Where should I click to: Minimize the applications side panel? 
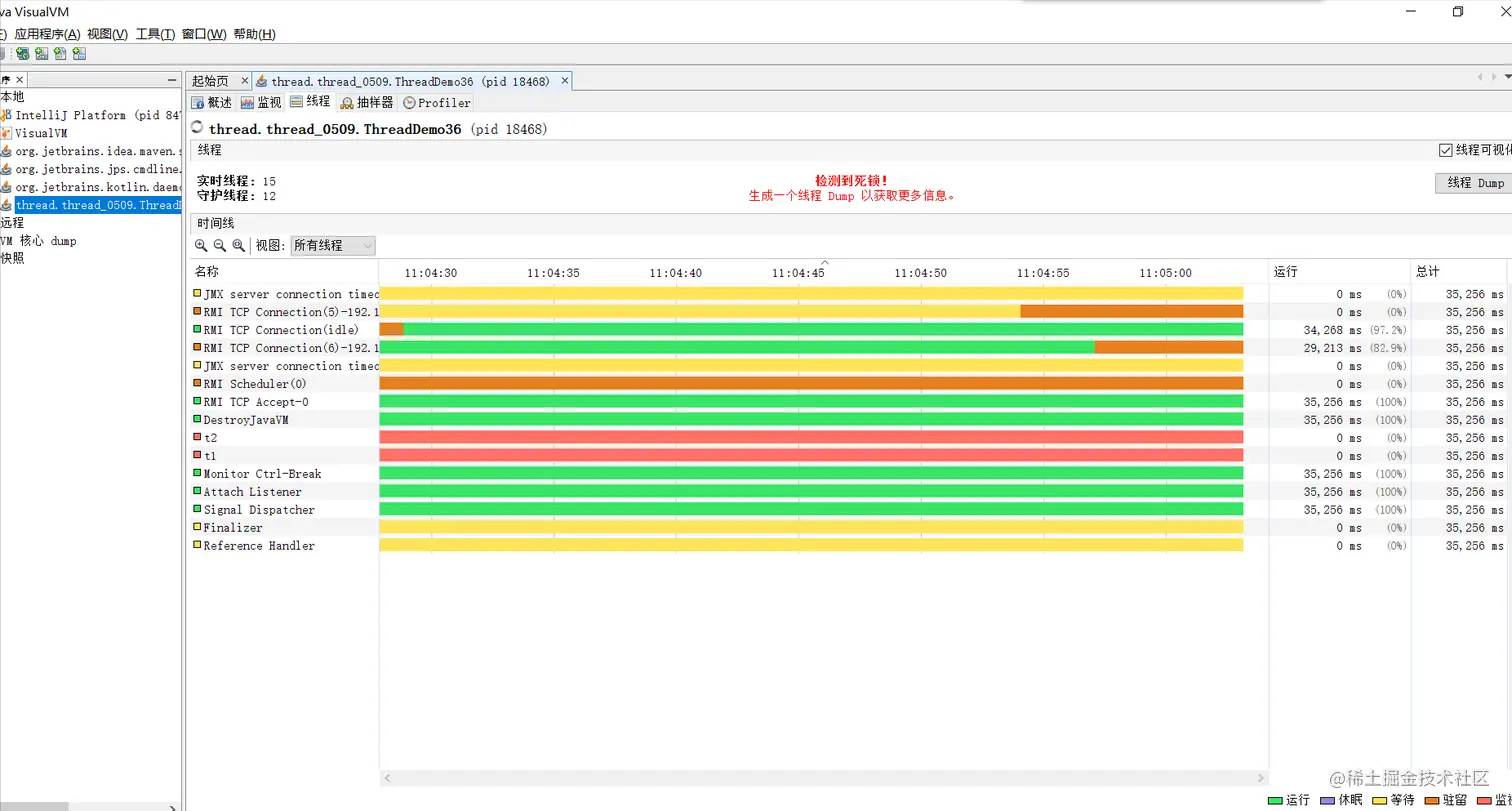click(x=171, y=80)
